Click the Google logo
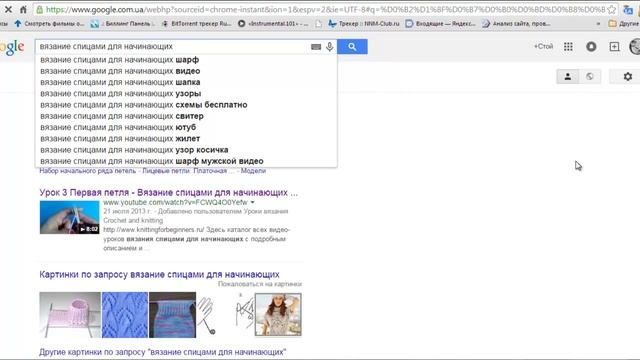Image resolution: width=640 pixels, height=360 pixels. (x=12, y=47)
